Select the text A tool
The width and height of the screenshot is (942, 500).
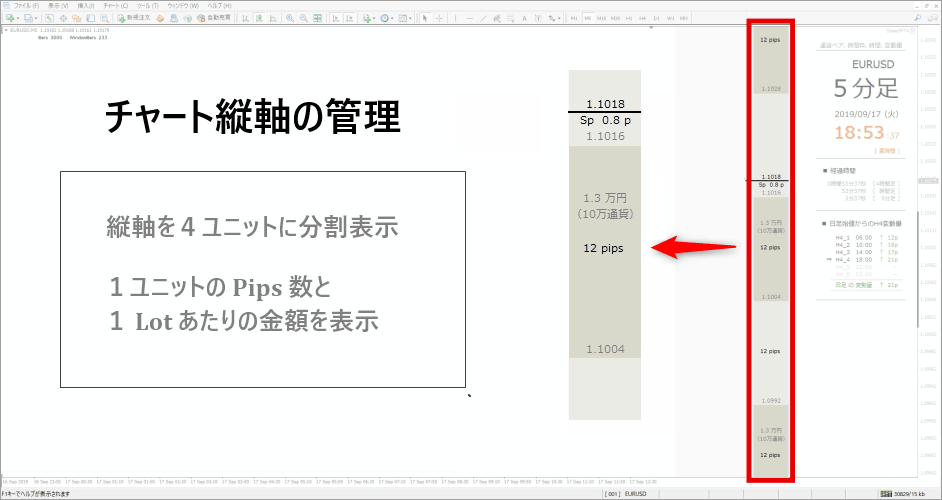tap(524, 18)
